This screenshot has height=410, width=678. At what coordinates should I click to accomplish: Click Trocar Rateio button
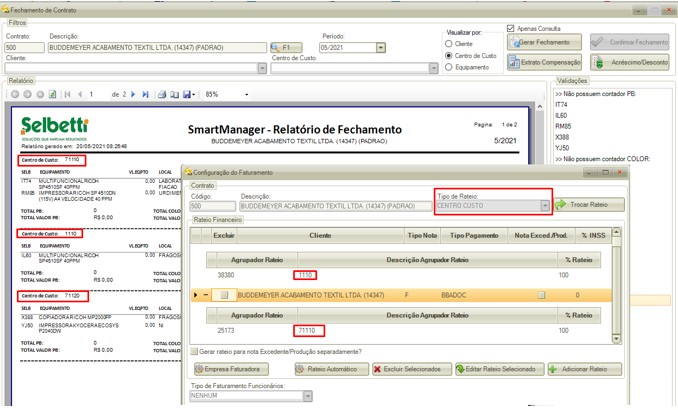point(589,205)
